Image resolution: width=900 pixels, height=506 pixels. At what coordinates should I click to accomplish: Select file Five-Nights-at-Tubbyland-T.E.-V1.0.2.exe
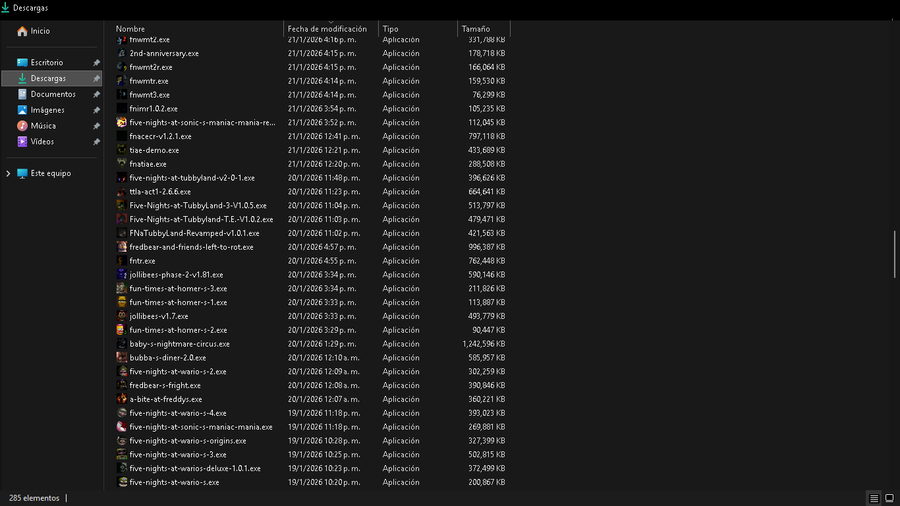coord(201,219)
